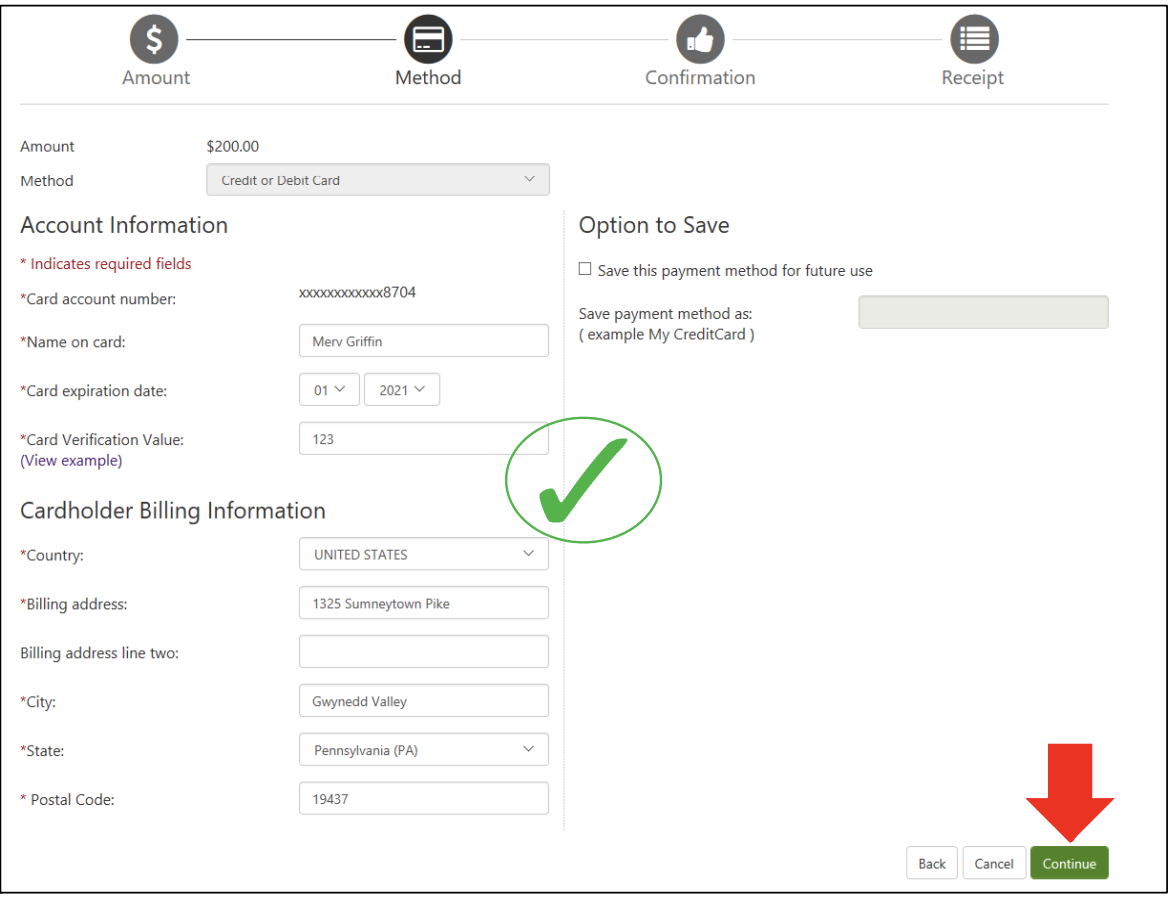Click the Billing address line two field

coord(423,652)
